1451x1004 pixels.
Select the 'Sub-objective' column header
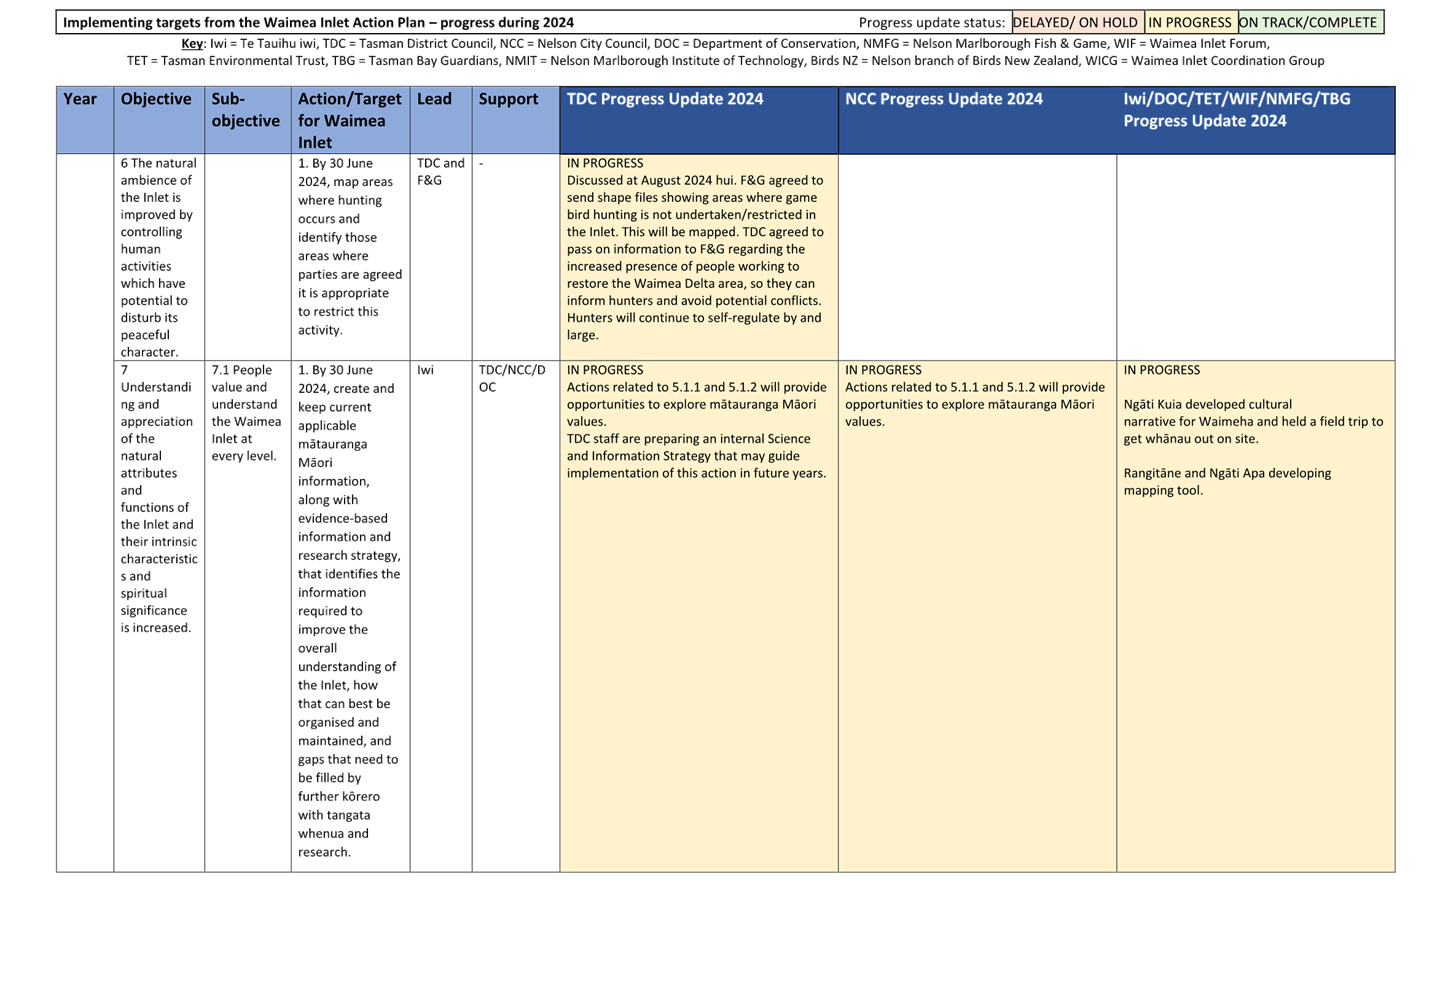(248, 120)
